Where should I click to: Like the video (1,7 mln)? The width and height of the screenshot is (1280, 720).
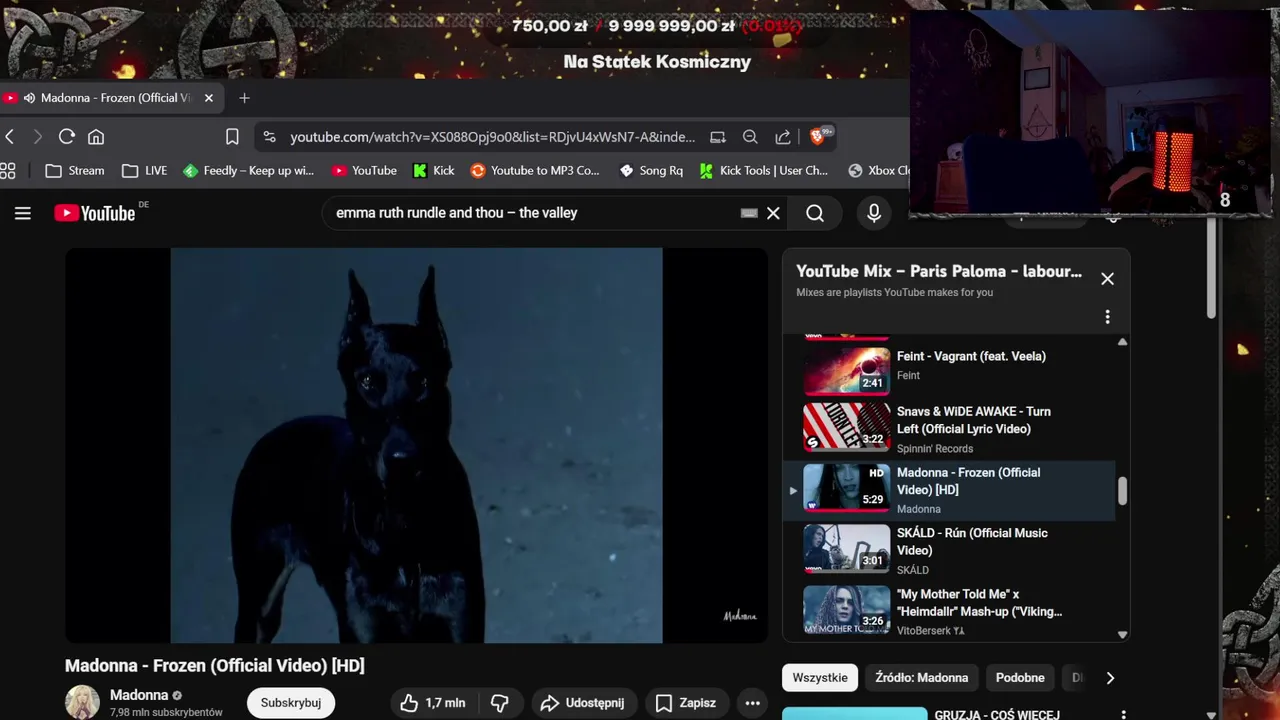(x=433, y=703)
